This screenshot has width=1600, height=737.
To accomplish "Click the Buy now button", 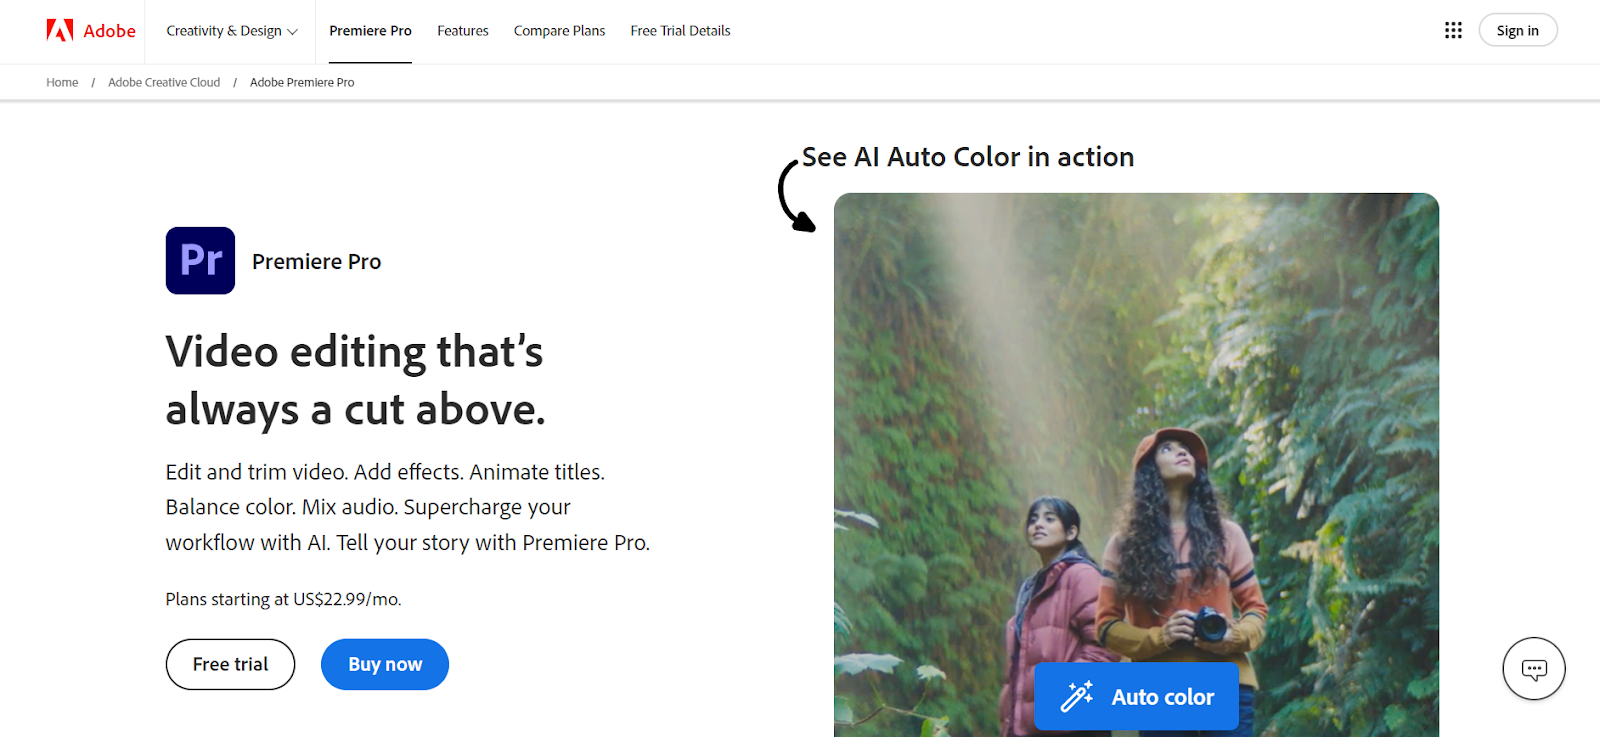I will (385, 664).
